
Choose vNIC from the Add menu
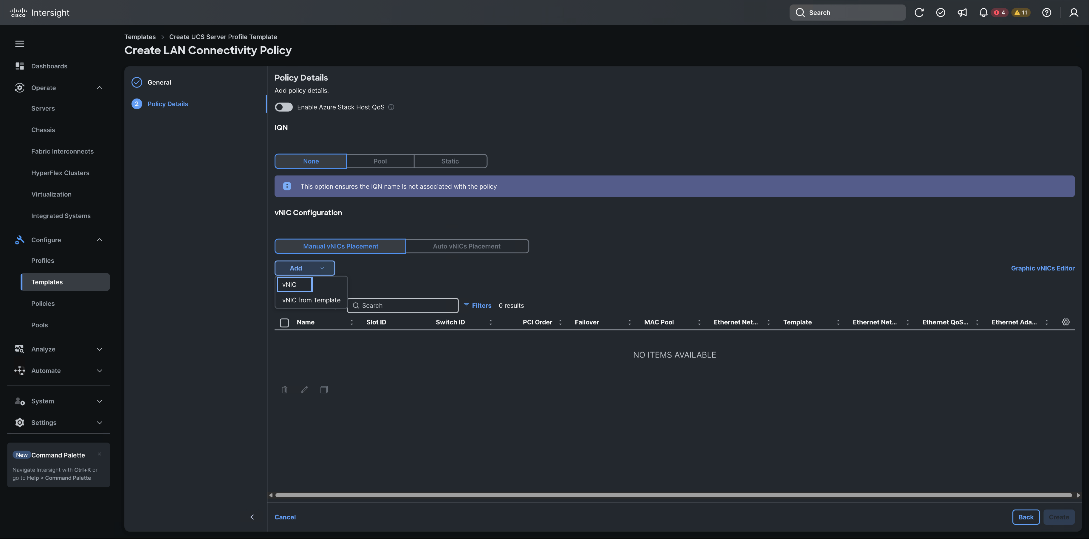(x=295, y=285)
